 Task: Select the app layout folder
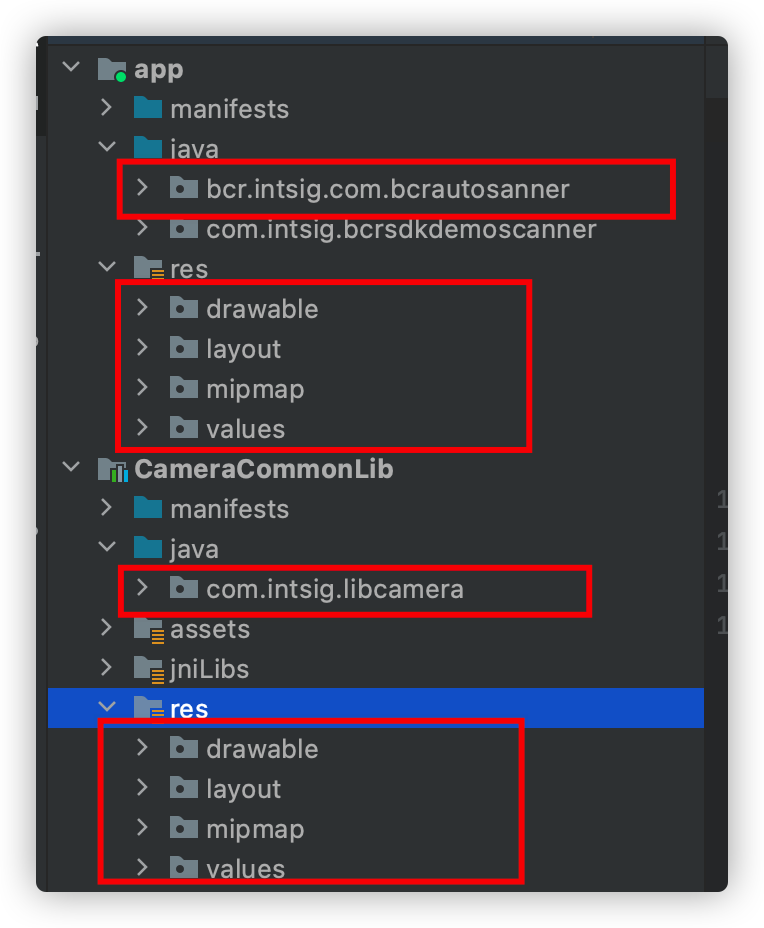[x=243, y=349]
